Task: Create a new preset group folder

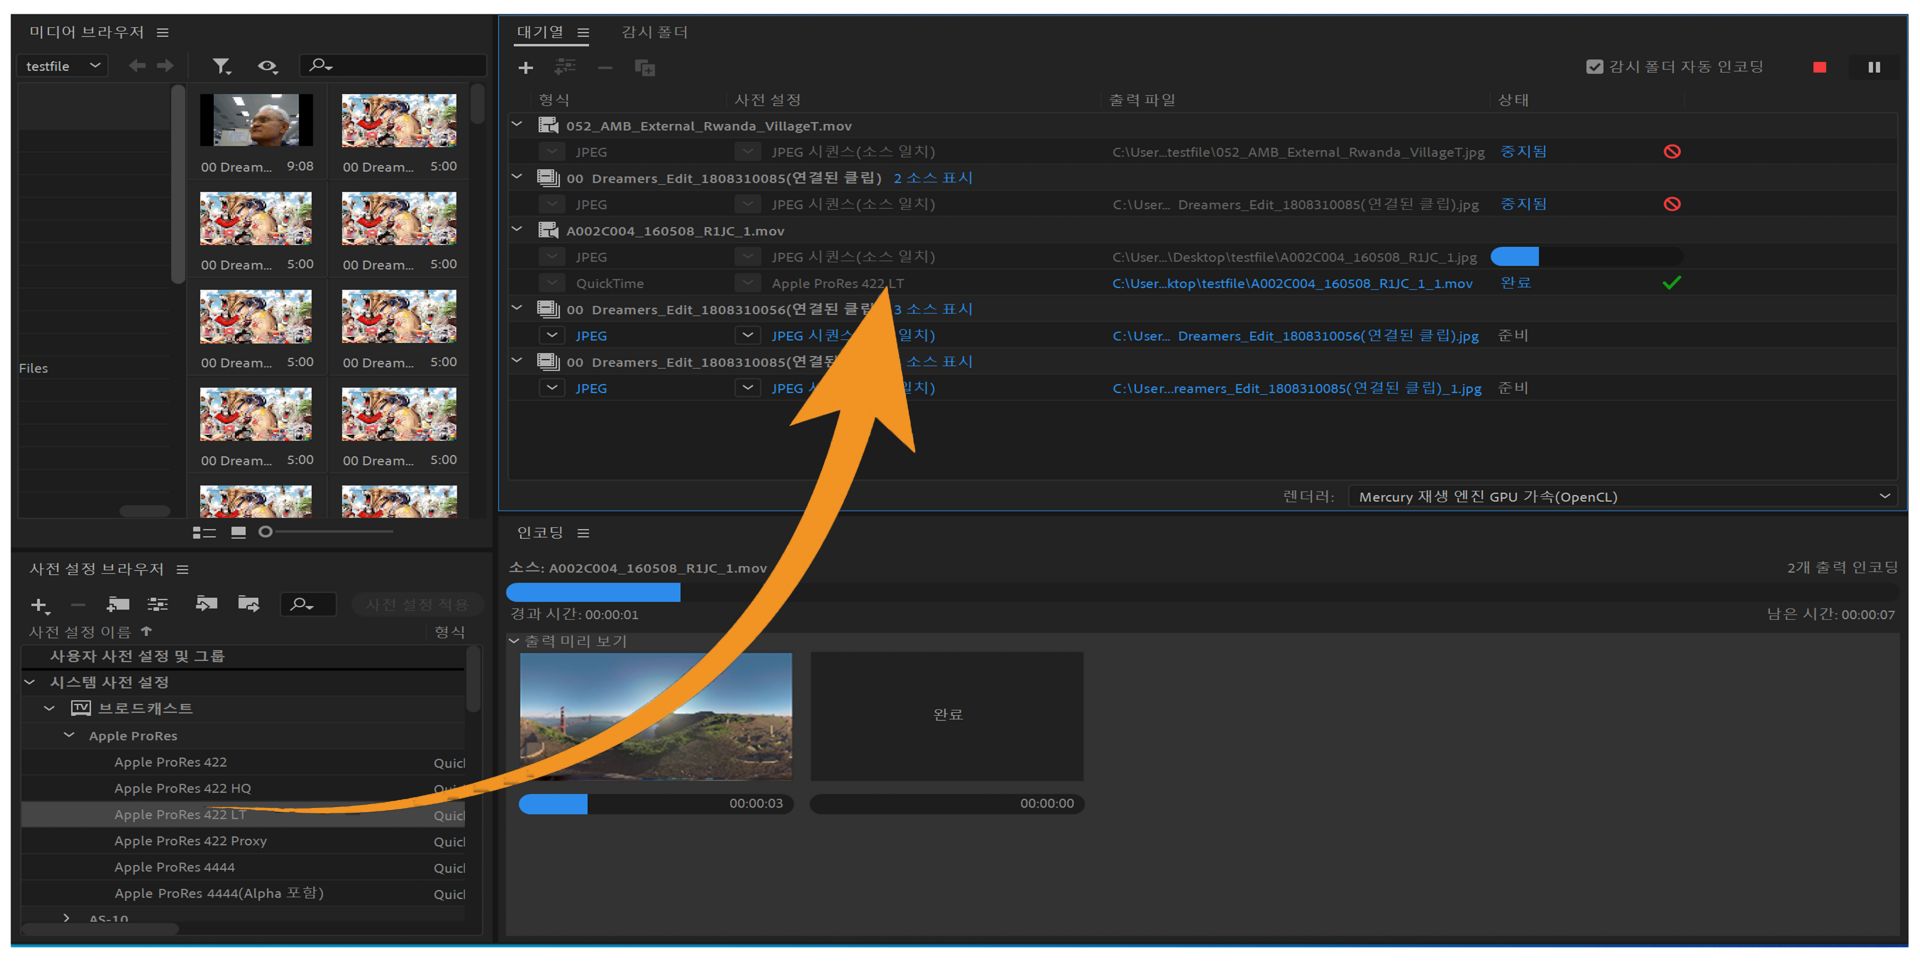Action: [x=118, y=604]
